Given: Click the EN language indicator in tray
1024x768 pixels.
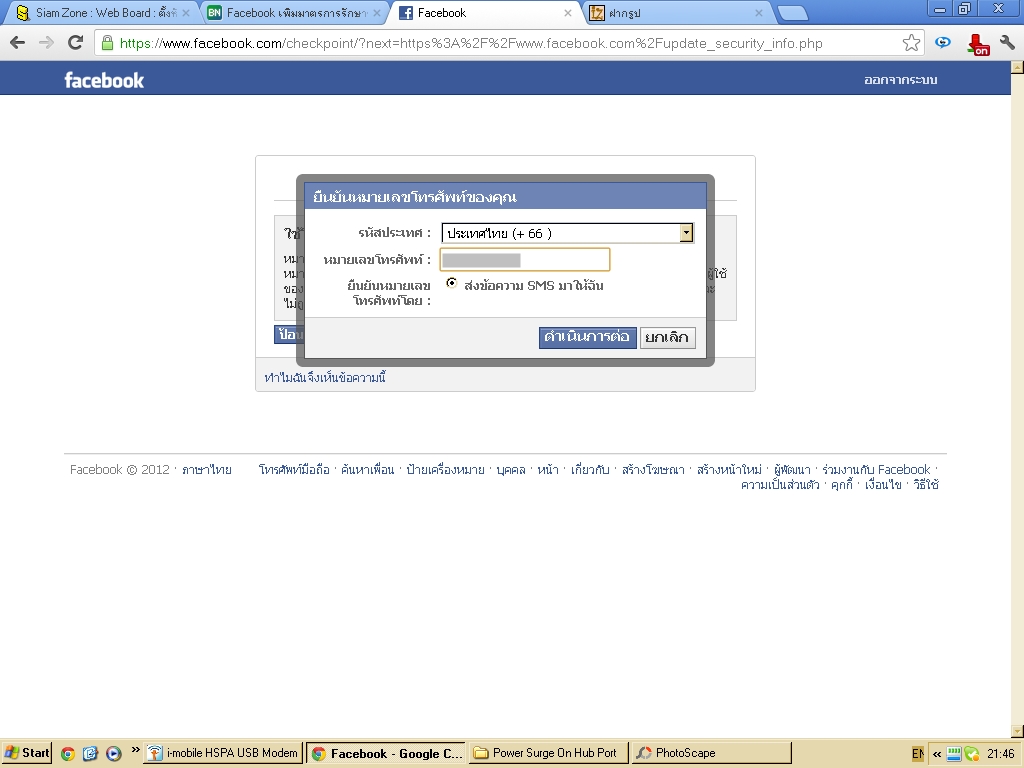Looking at the screenshot, I should click(x=918, y=754).
